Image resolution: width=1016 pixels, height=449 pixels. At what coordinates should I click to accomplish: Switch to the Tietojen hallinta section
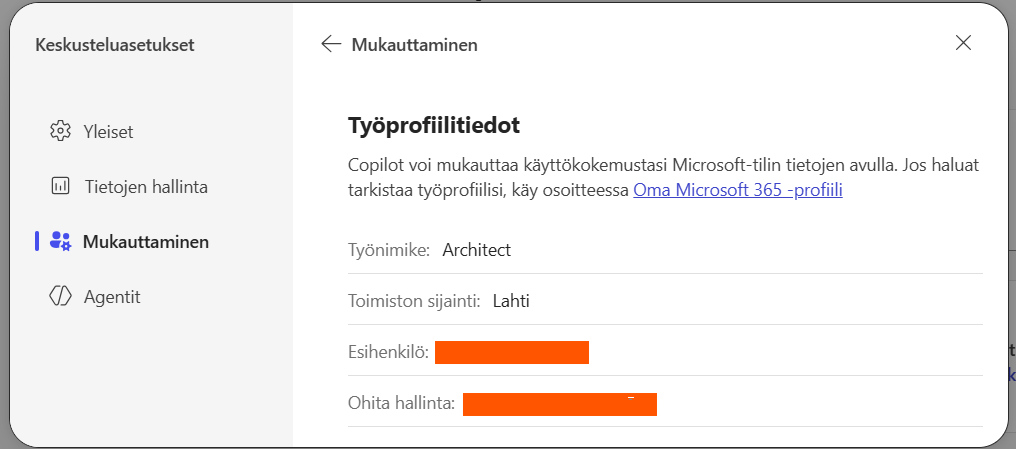pyautogui.click(x=146, y=186)
